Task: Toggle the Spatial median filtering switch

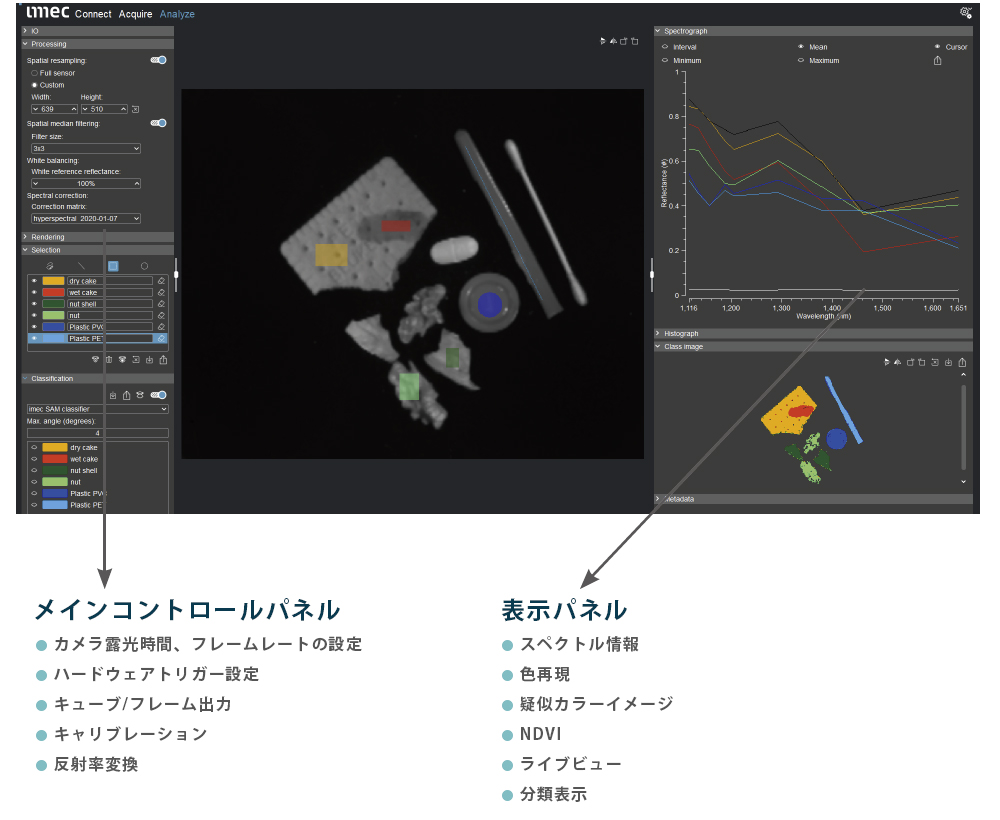Action: point(158,123)
